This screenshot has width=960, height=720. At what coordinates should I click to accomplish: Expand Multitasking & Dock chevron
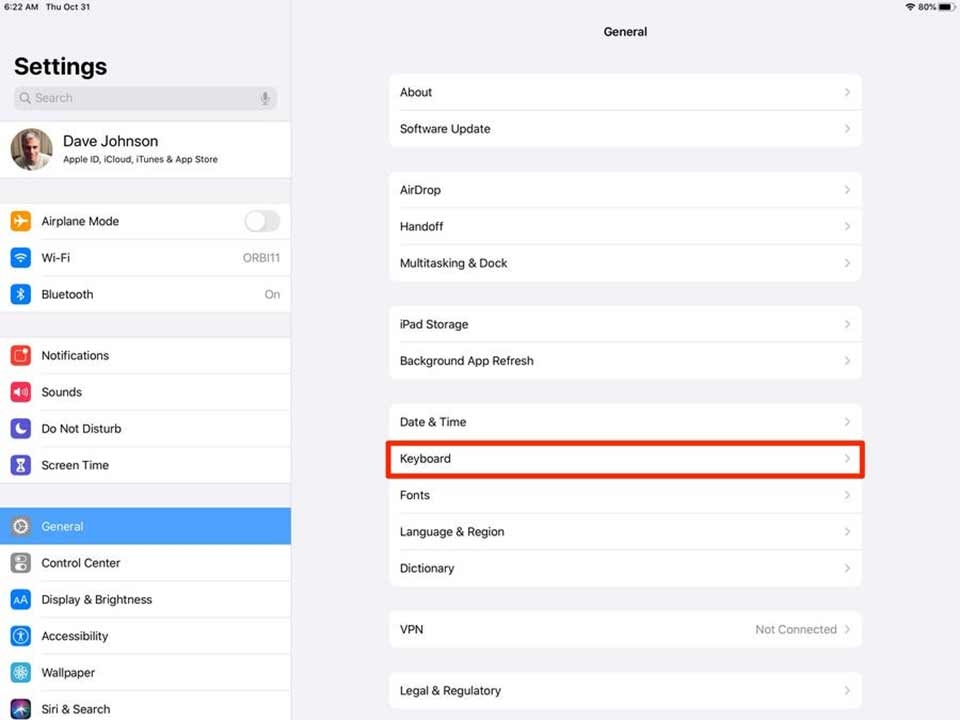pos(847,263)
